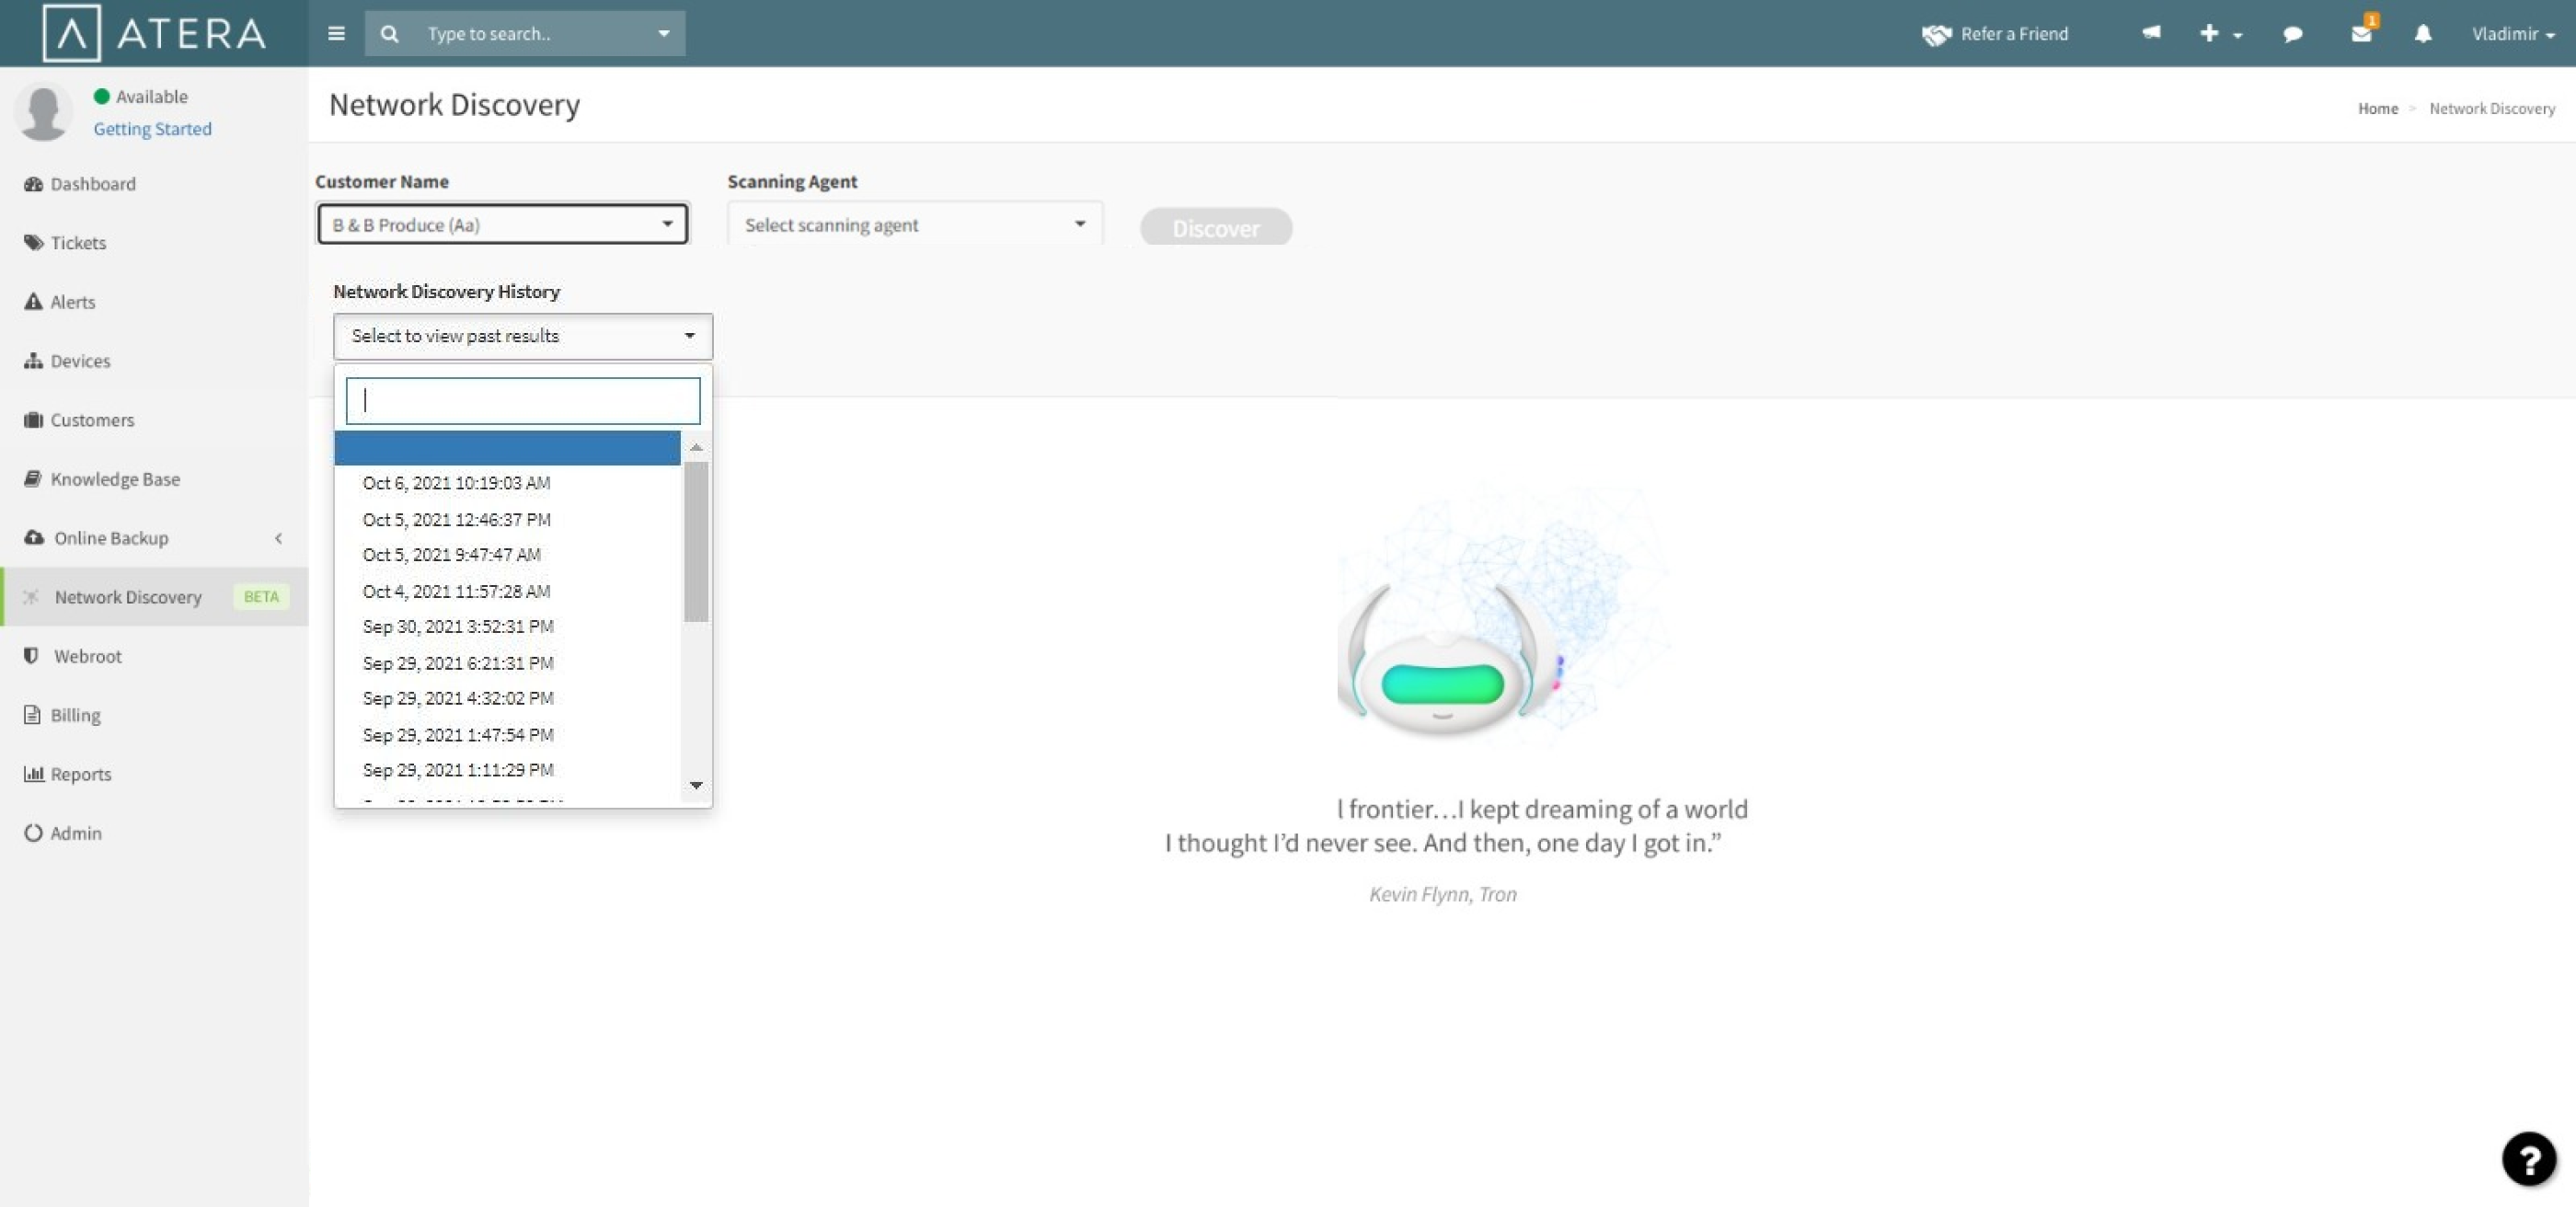Open the help question mark button
Screen dimensions: 2576x1207
click(x=2528, y=1159)
